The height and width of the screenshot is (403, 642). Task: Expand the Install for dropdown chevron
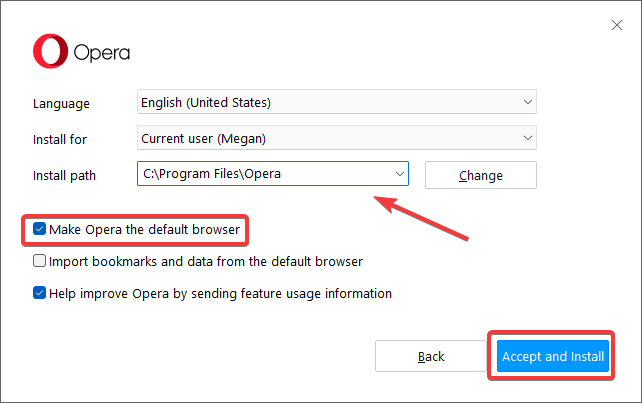coord(527,138)
